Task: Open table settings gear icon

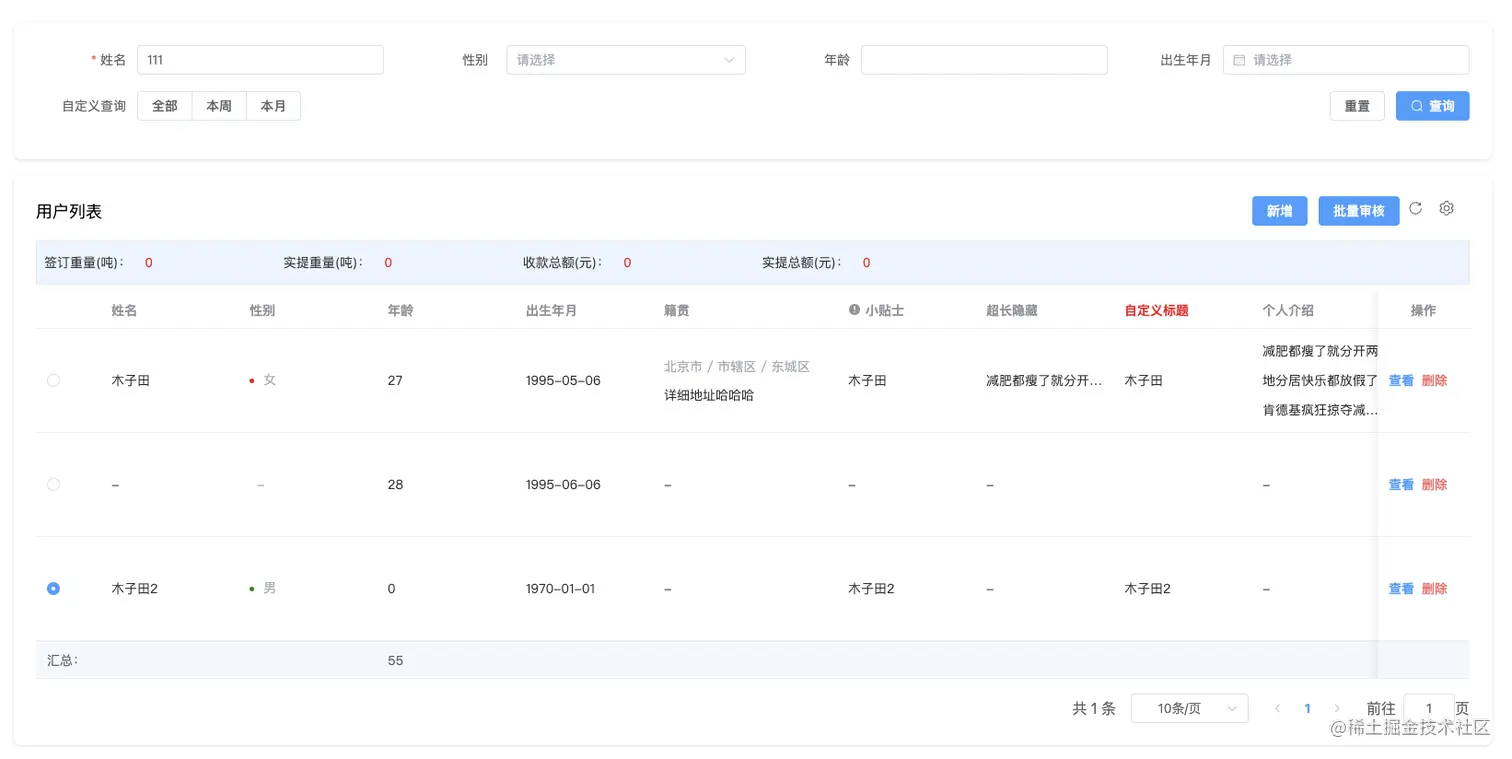Action: pos(1446,208)
